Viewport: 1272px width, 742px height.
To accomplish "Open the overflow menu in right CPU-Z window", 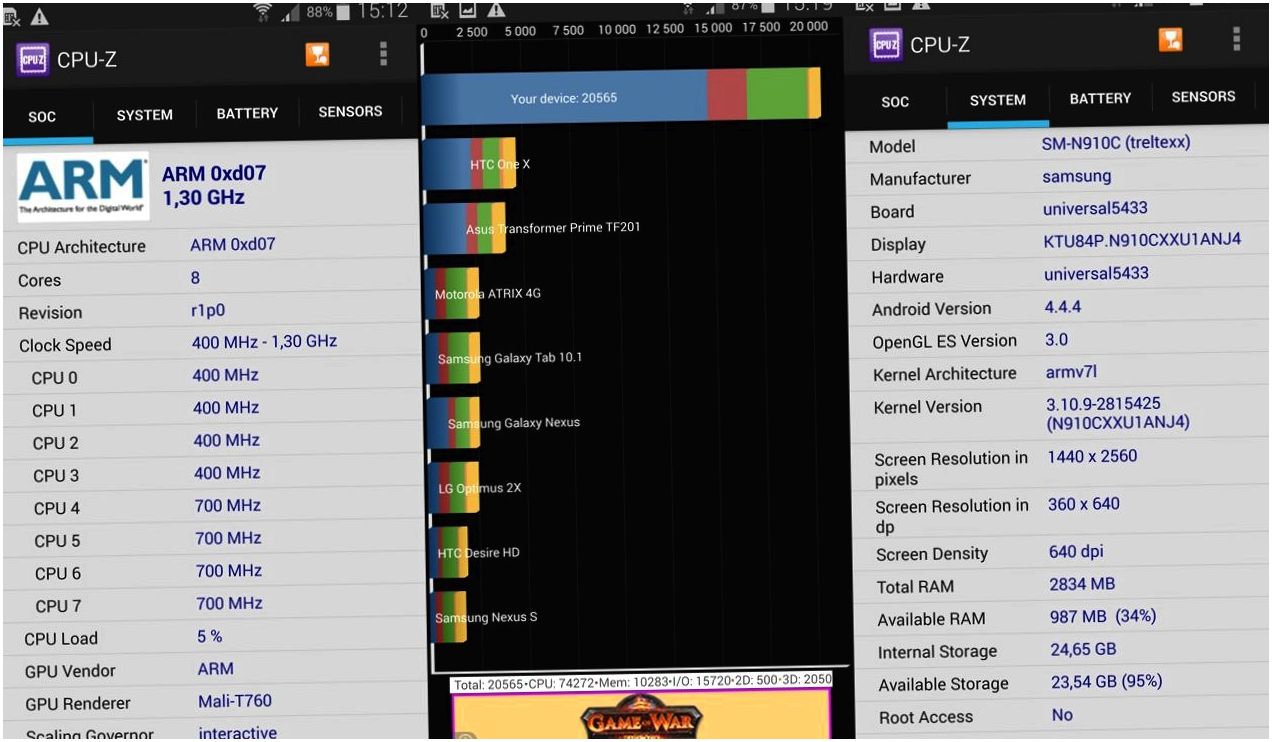I will 1237,38.
